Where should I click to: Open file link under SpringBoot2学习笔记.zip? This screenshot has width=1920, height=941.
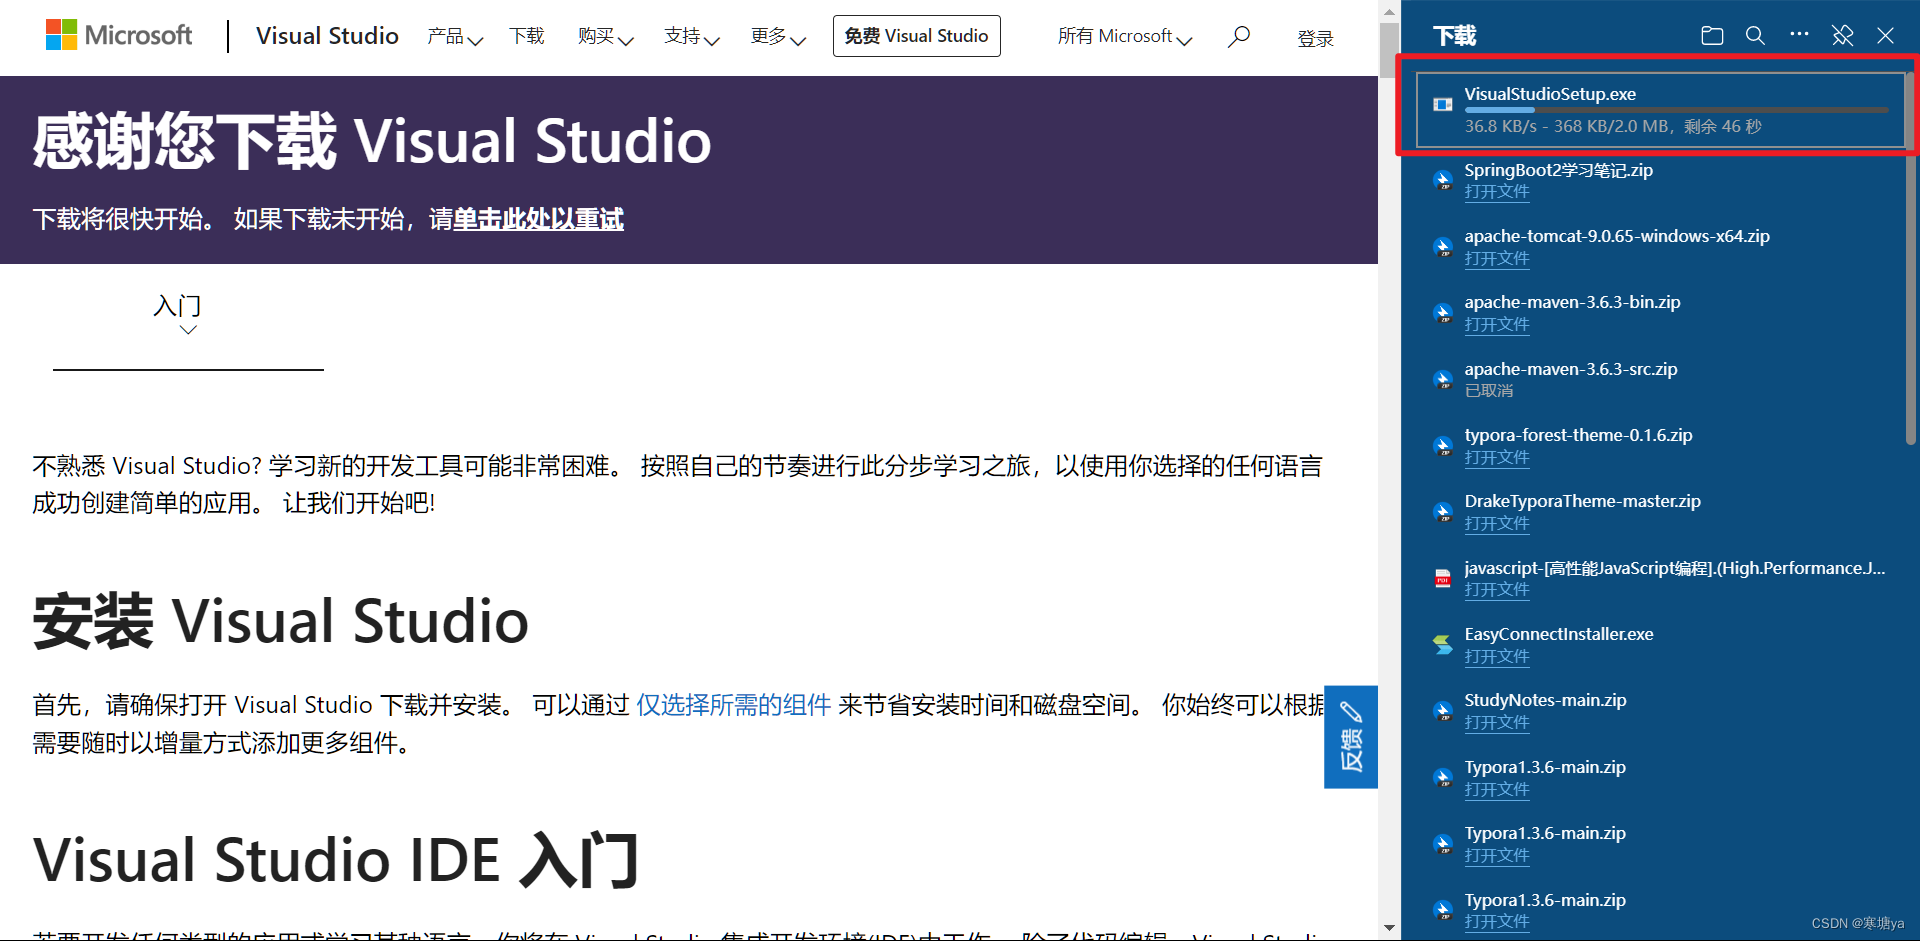(1497, 192)
